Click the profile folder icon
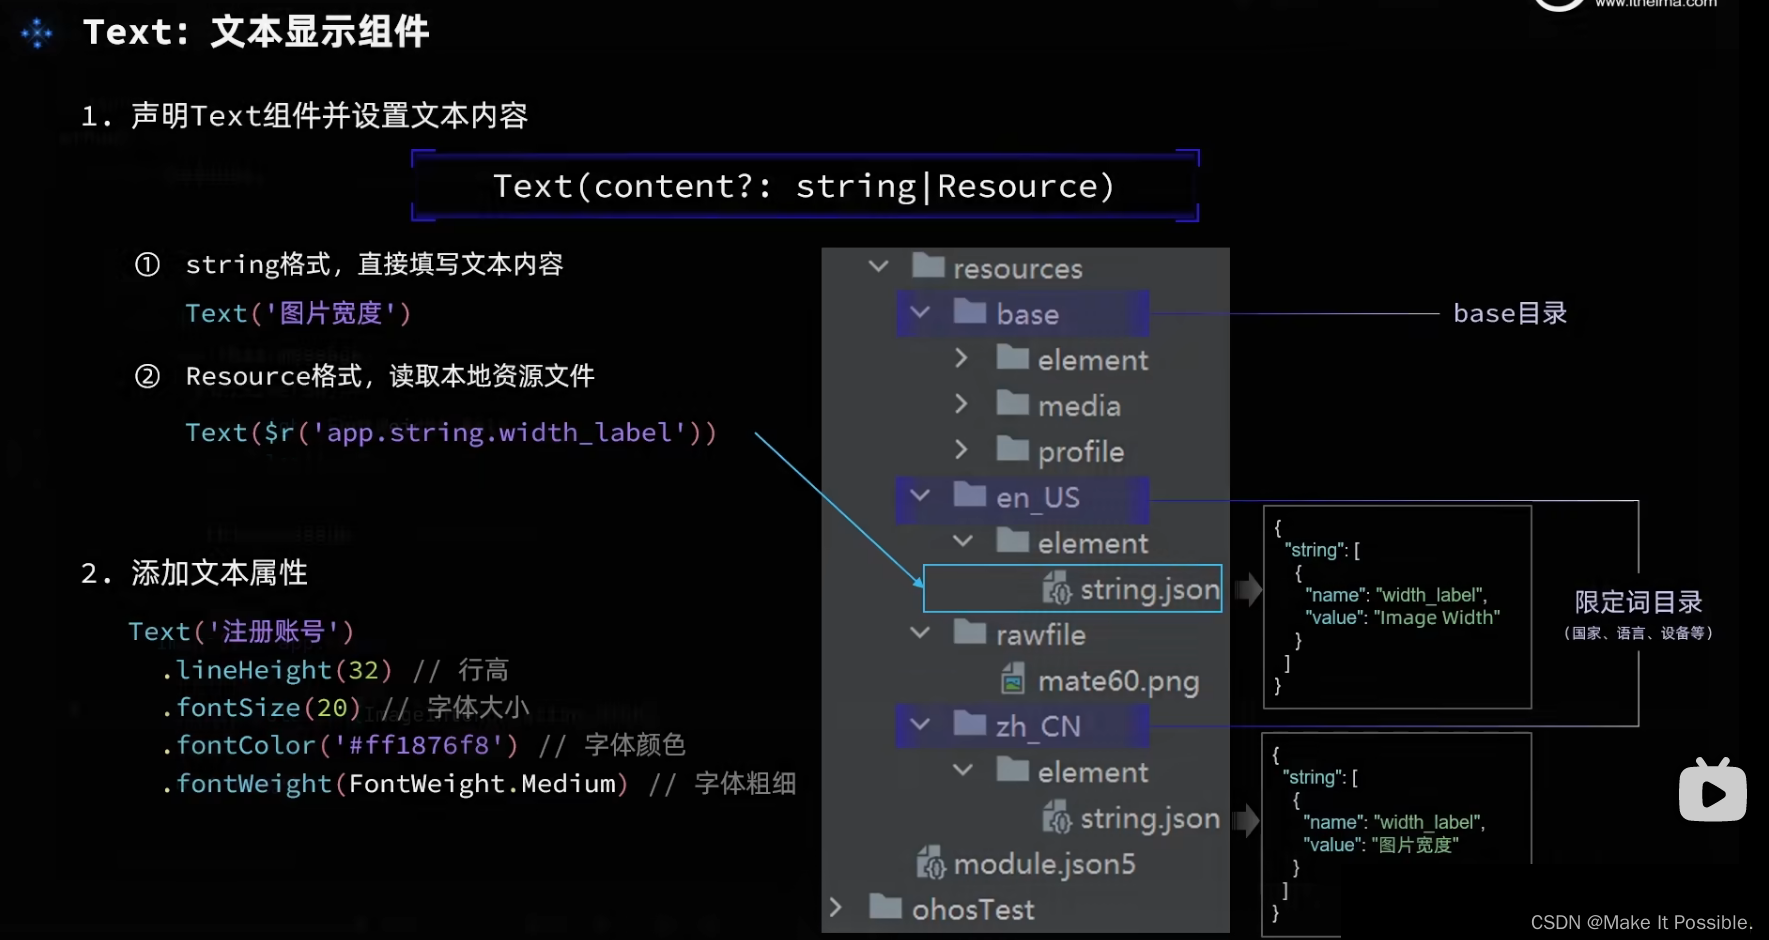Image resolution: width=1769 pixels, height=940 pixels. coord(1013,449)
